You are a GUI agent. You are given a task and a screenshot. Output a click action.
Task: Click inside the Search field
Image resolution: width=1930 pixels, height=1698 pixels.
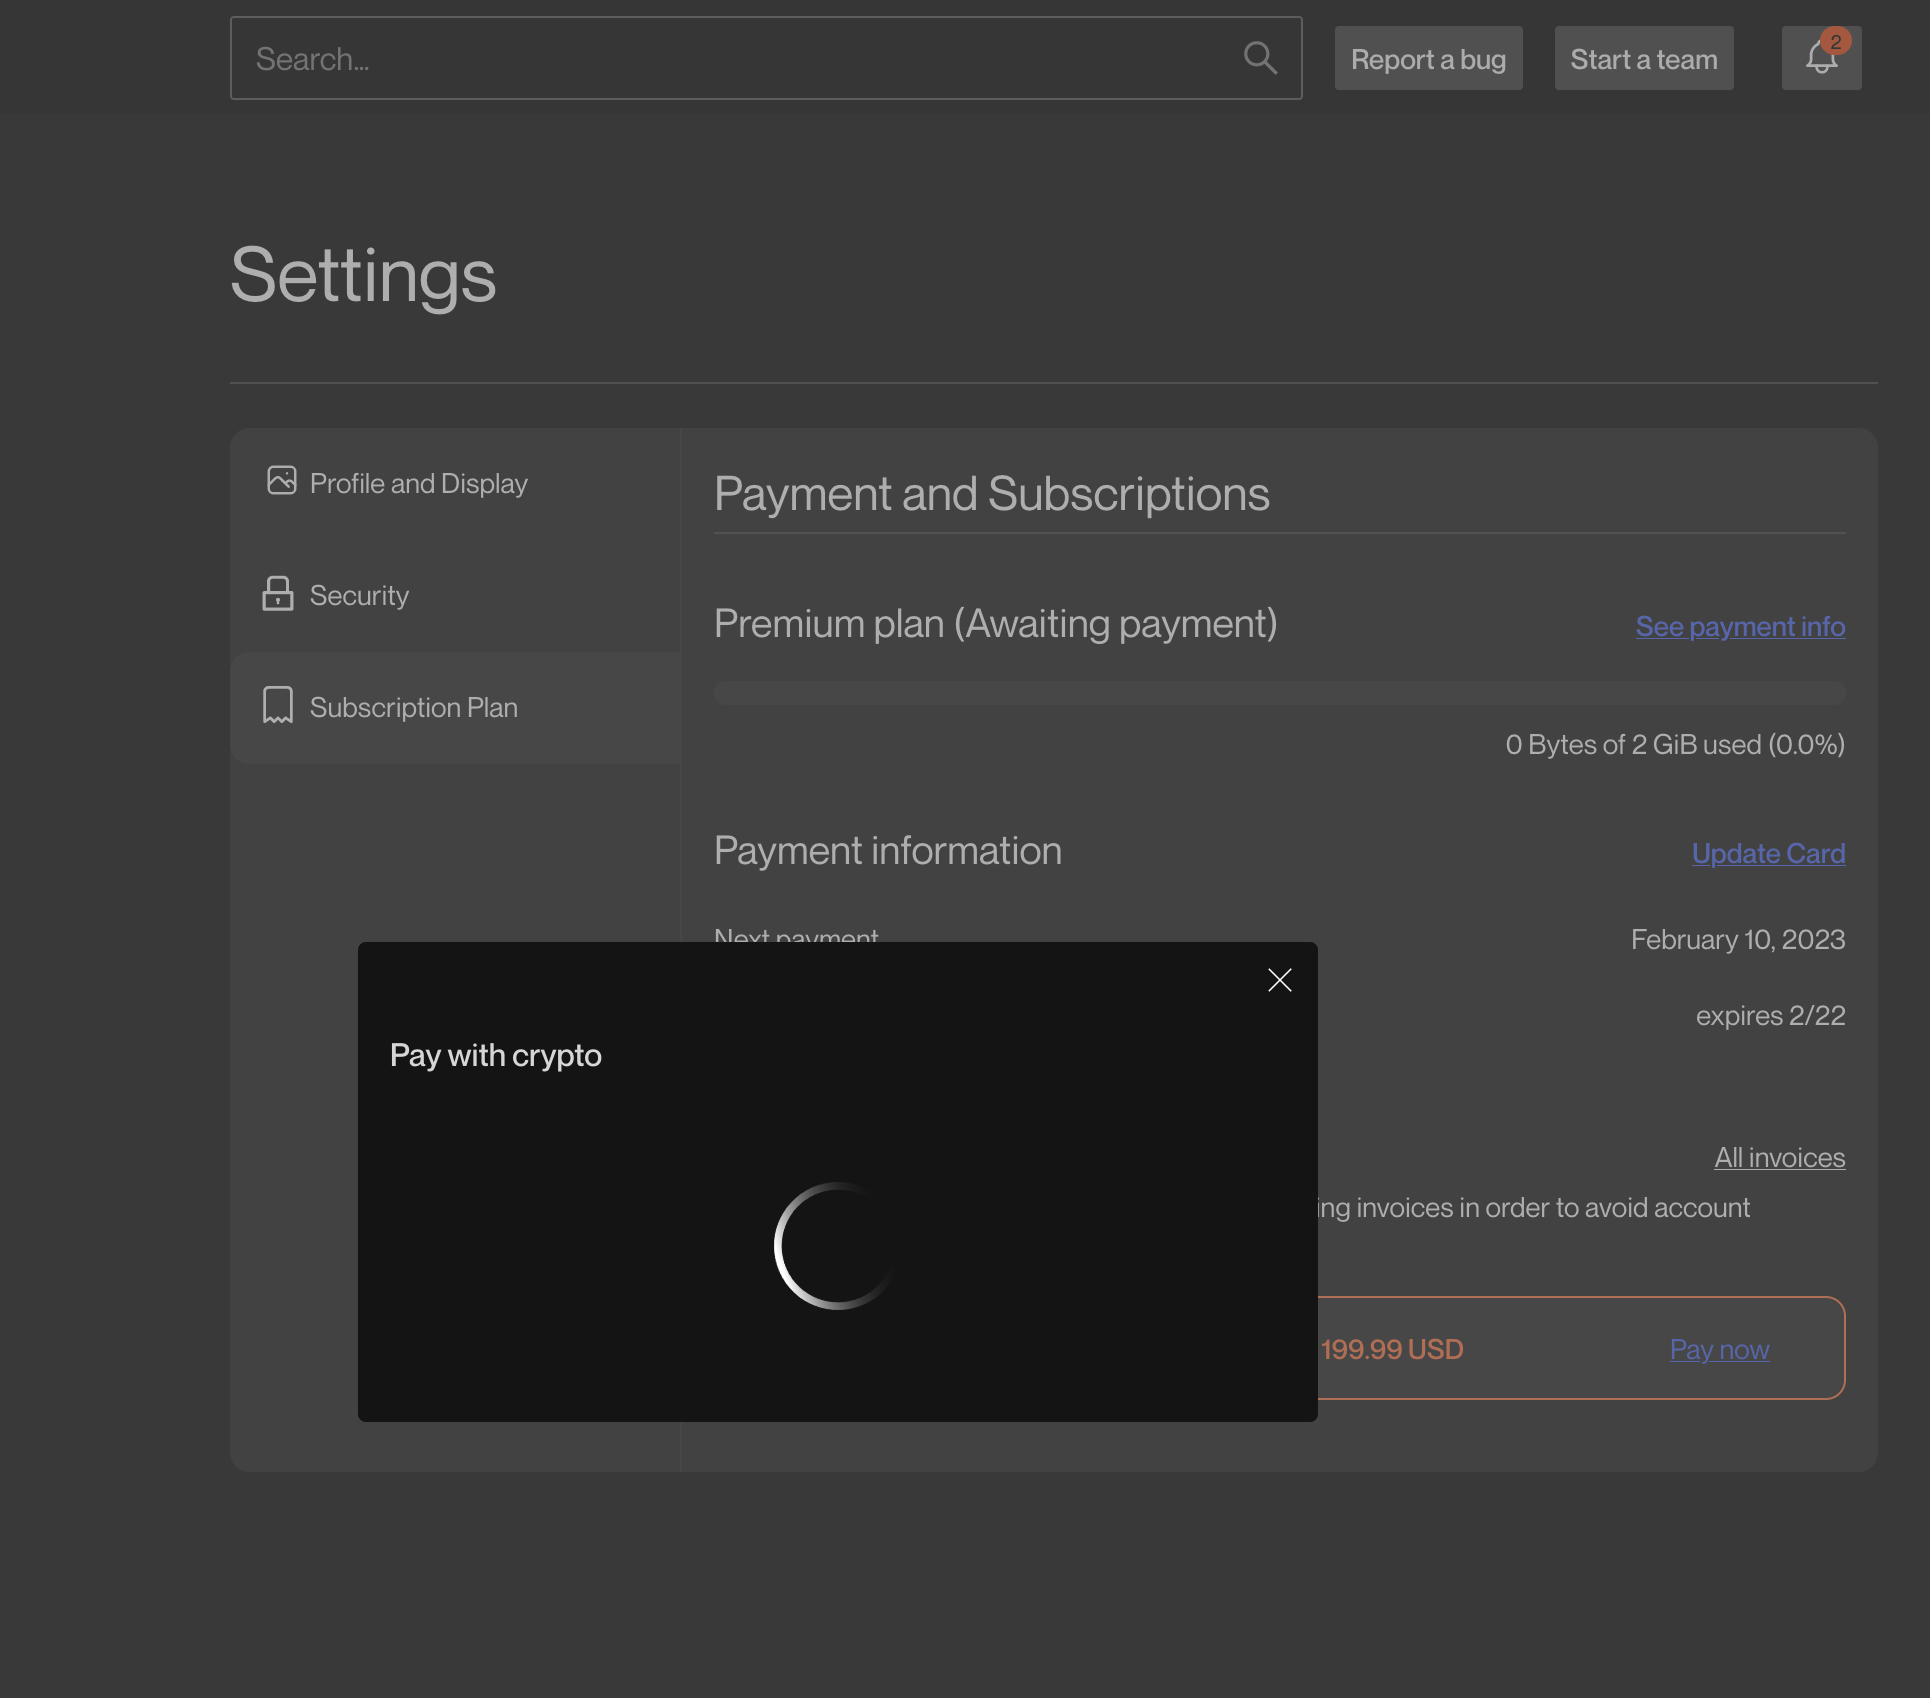click(x=700, y=58)
